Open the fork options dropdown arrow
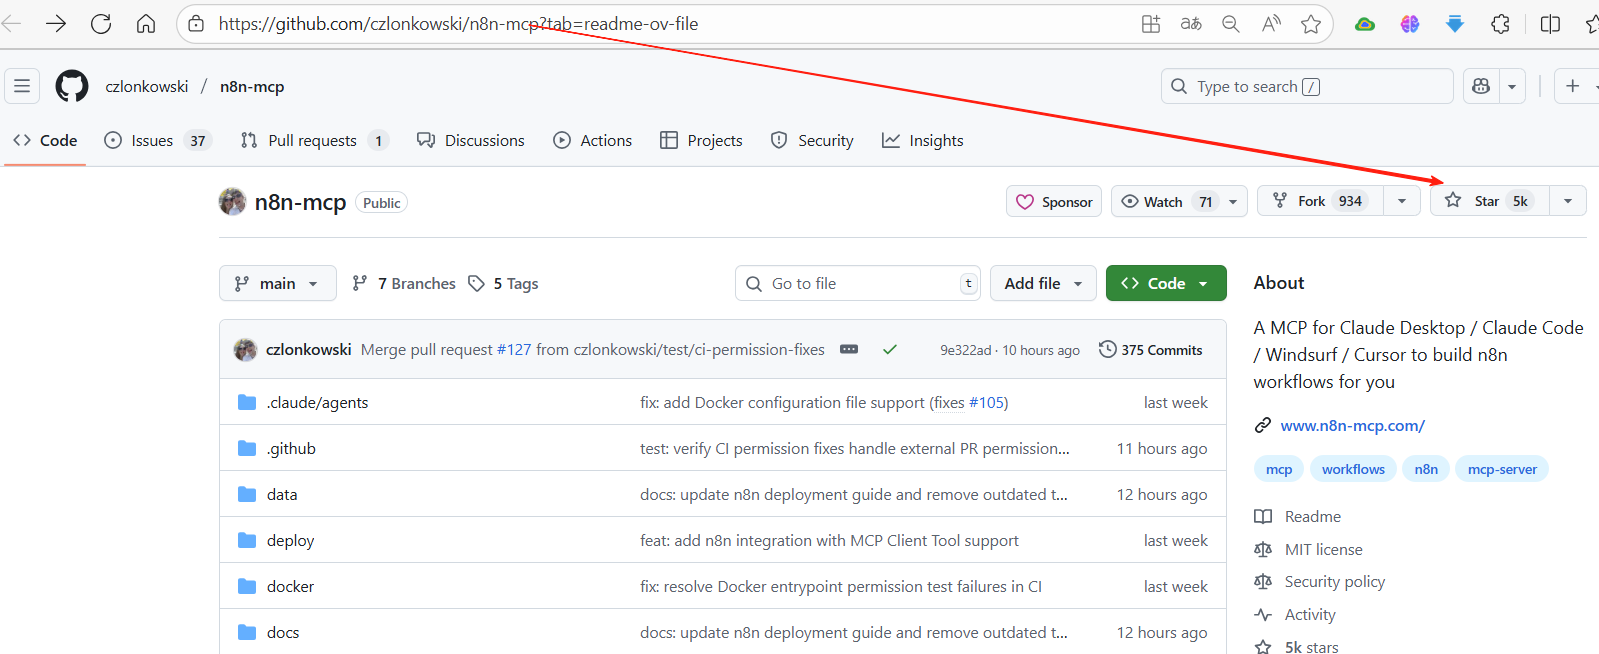Image resolution: width=1599 pixels, height=654 pixels. tap(1402, 201)
